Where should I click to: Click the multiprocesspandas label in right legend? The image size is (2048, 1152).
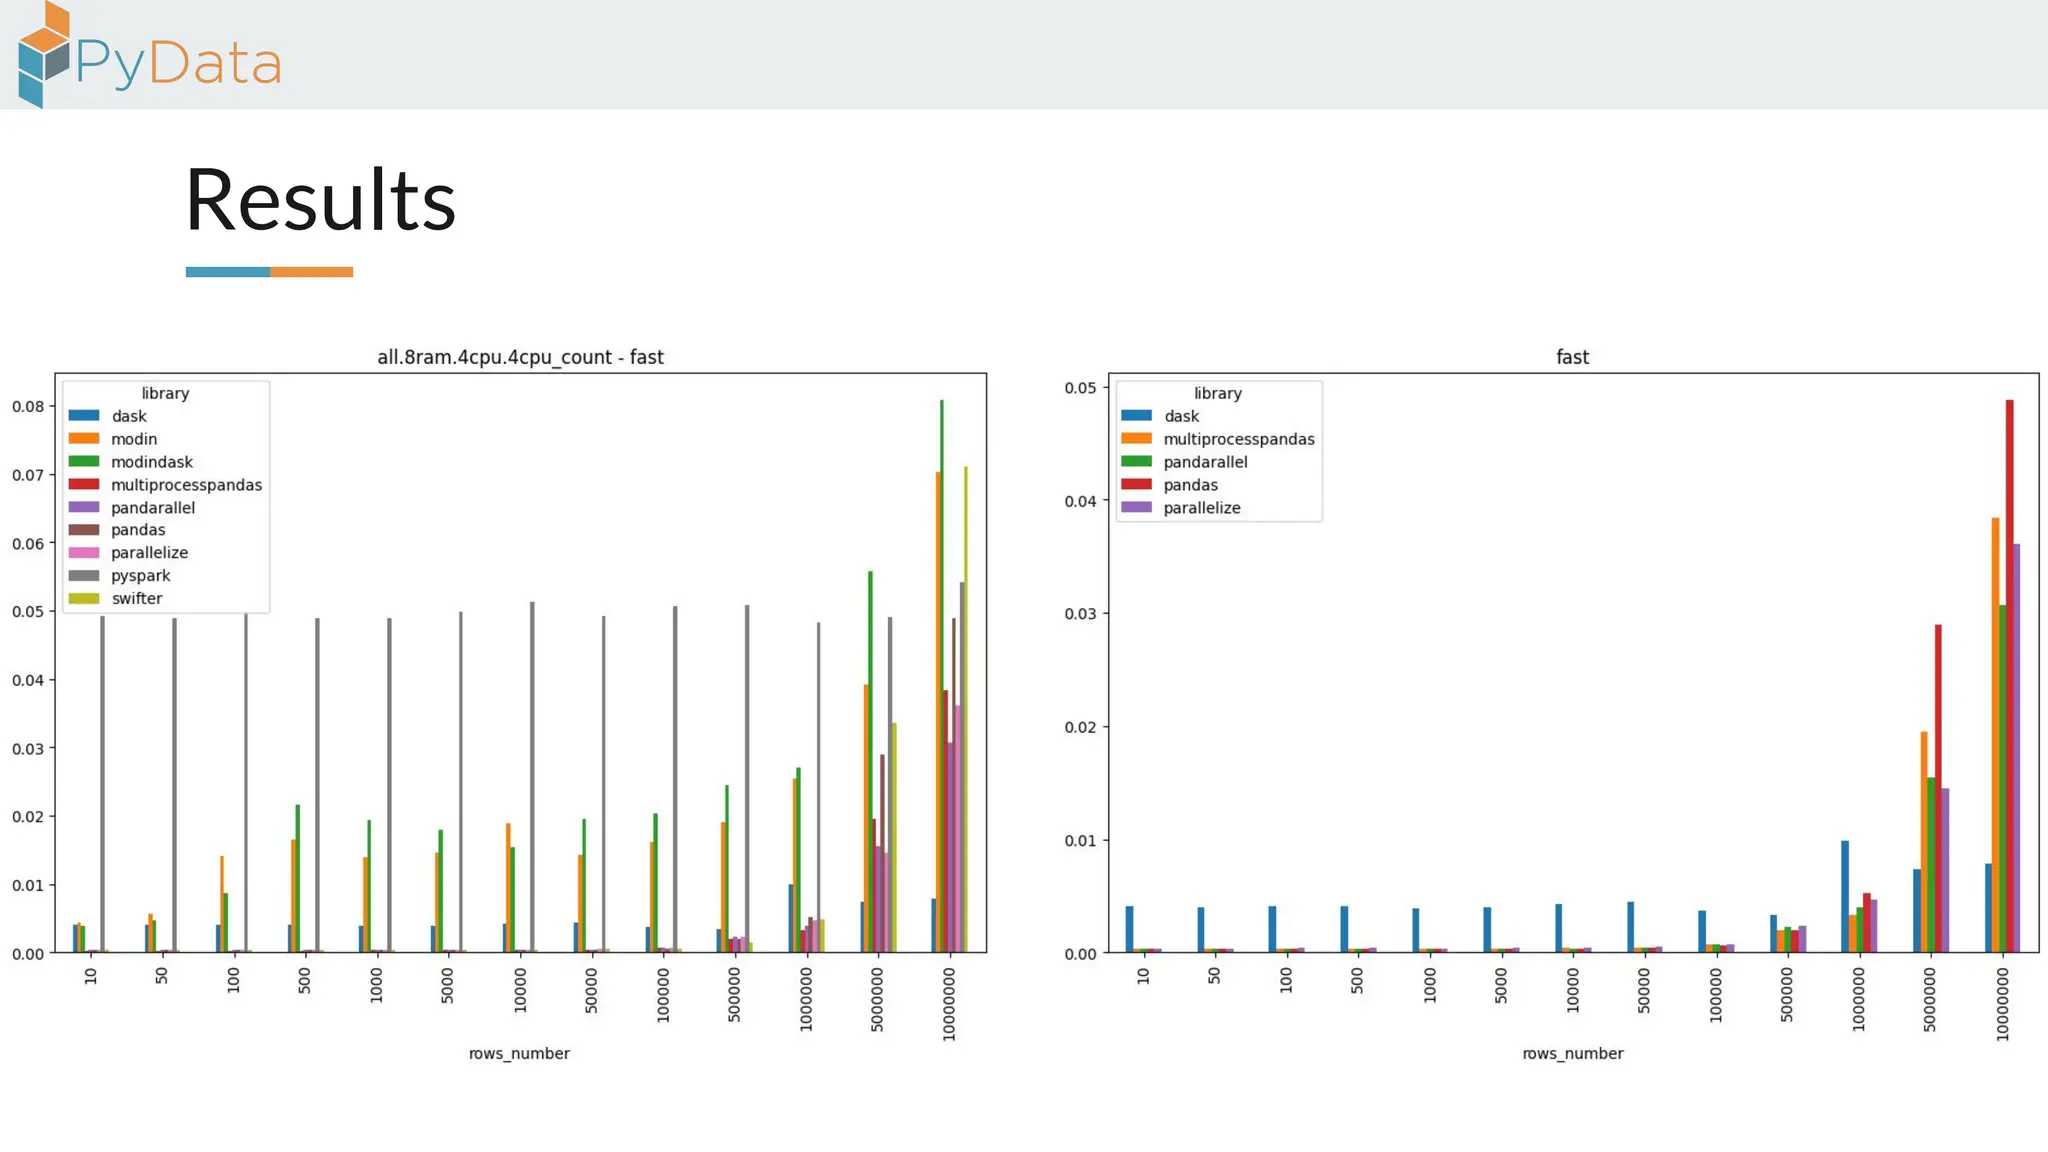point(1238,439)
